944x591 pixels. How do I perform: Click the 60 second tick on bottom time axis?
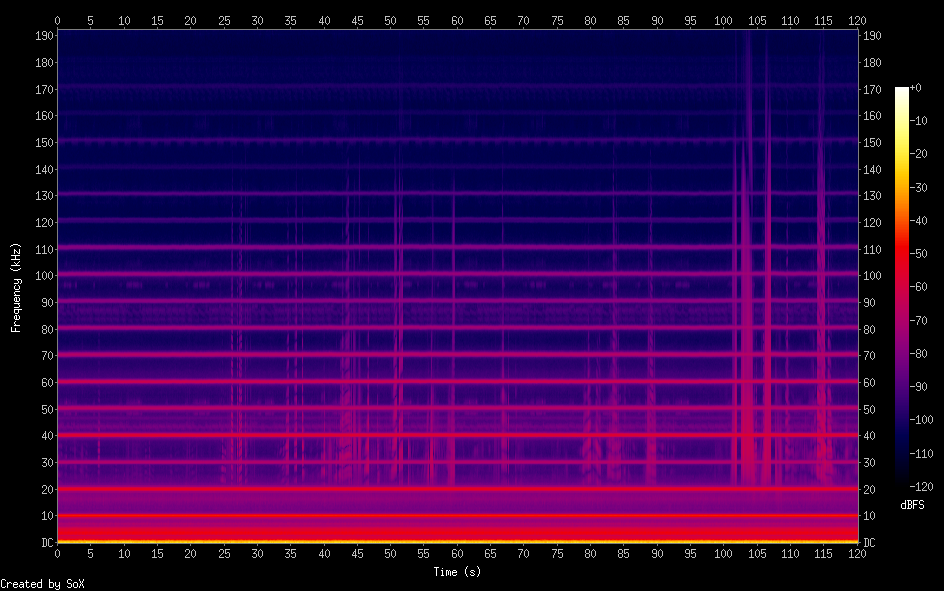(x=457, y=552)
